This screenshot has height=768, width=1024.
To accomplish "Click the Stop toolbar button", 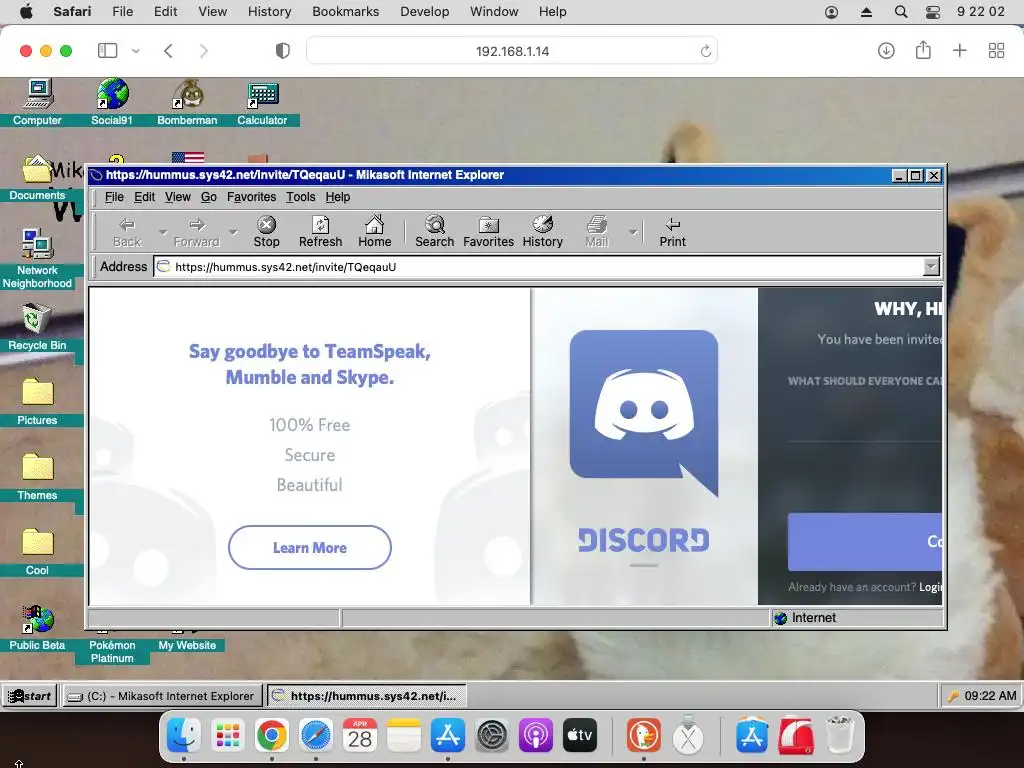I will tap(266, 232).
